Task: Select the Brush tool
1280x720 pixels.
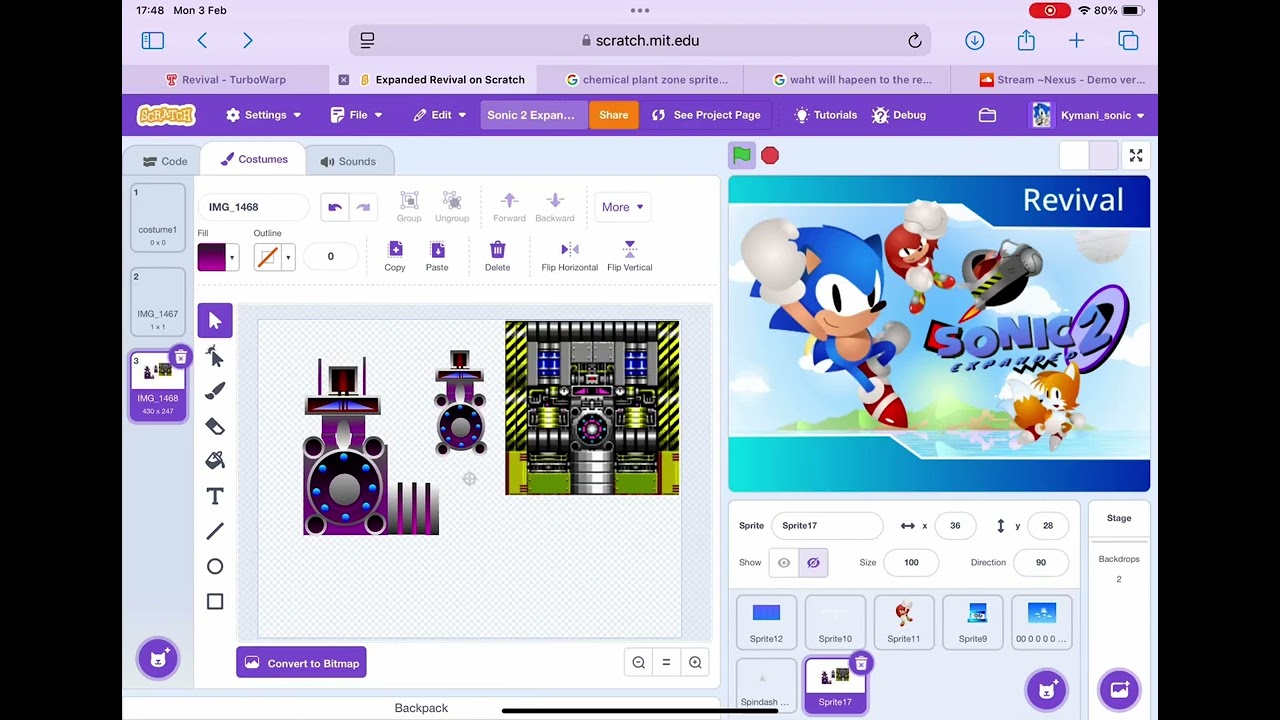Action: coord(215,391)
